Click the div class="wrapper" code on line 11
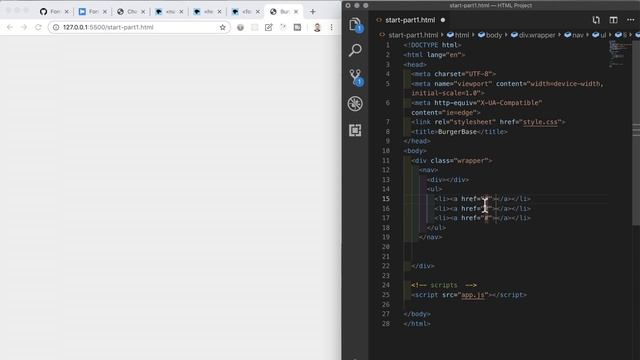The height and width of the screenshot is (360, 640). pos(452,160)
